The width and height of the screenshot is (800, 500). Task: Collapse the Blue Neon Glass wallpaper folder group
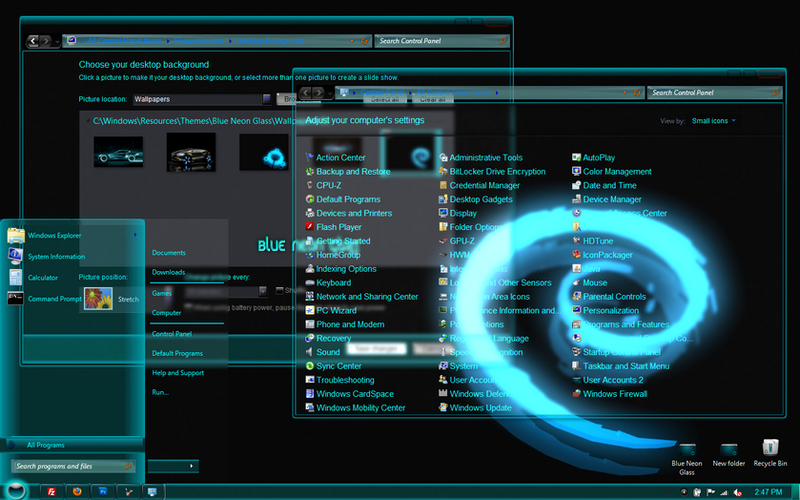88,121
